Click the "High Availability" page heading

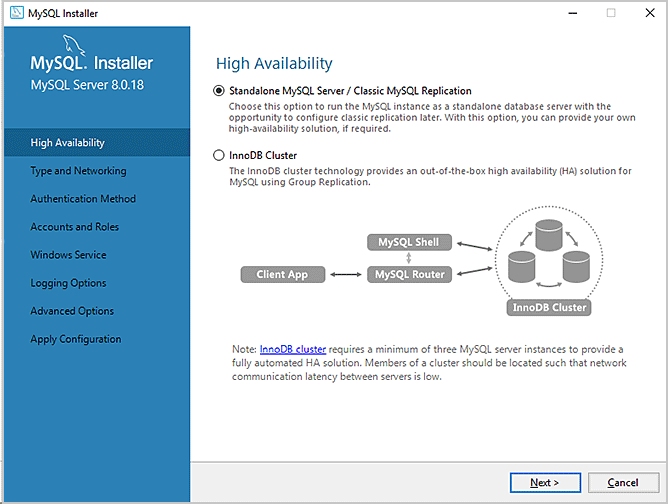click(x=274, y=63)
